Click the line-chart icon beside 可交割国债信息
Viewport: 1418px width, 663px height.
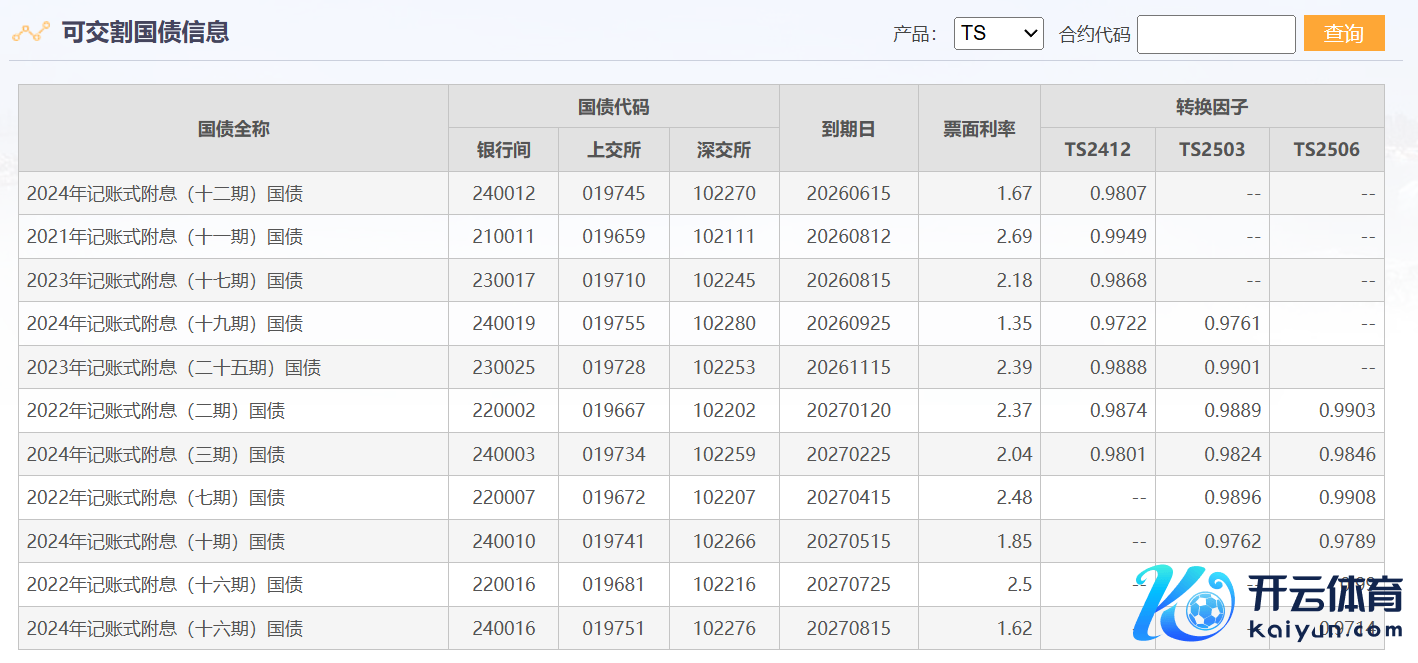(30, 33)
